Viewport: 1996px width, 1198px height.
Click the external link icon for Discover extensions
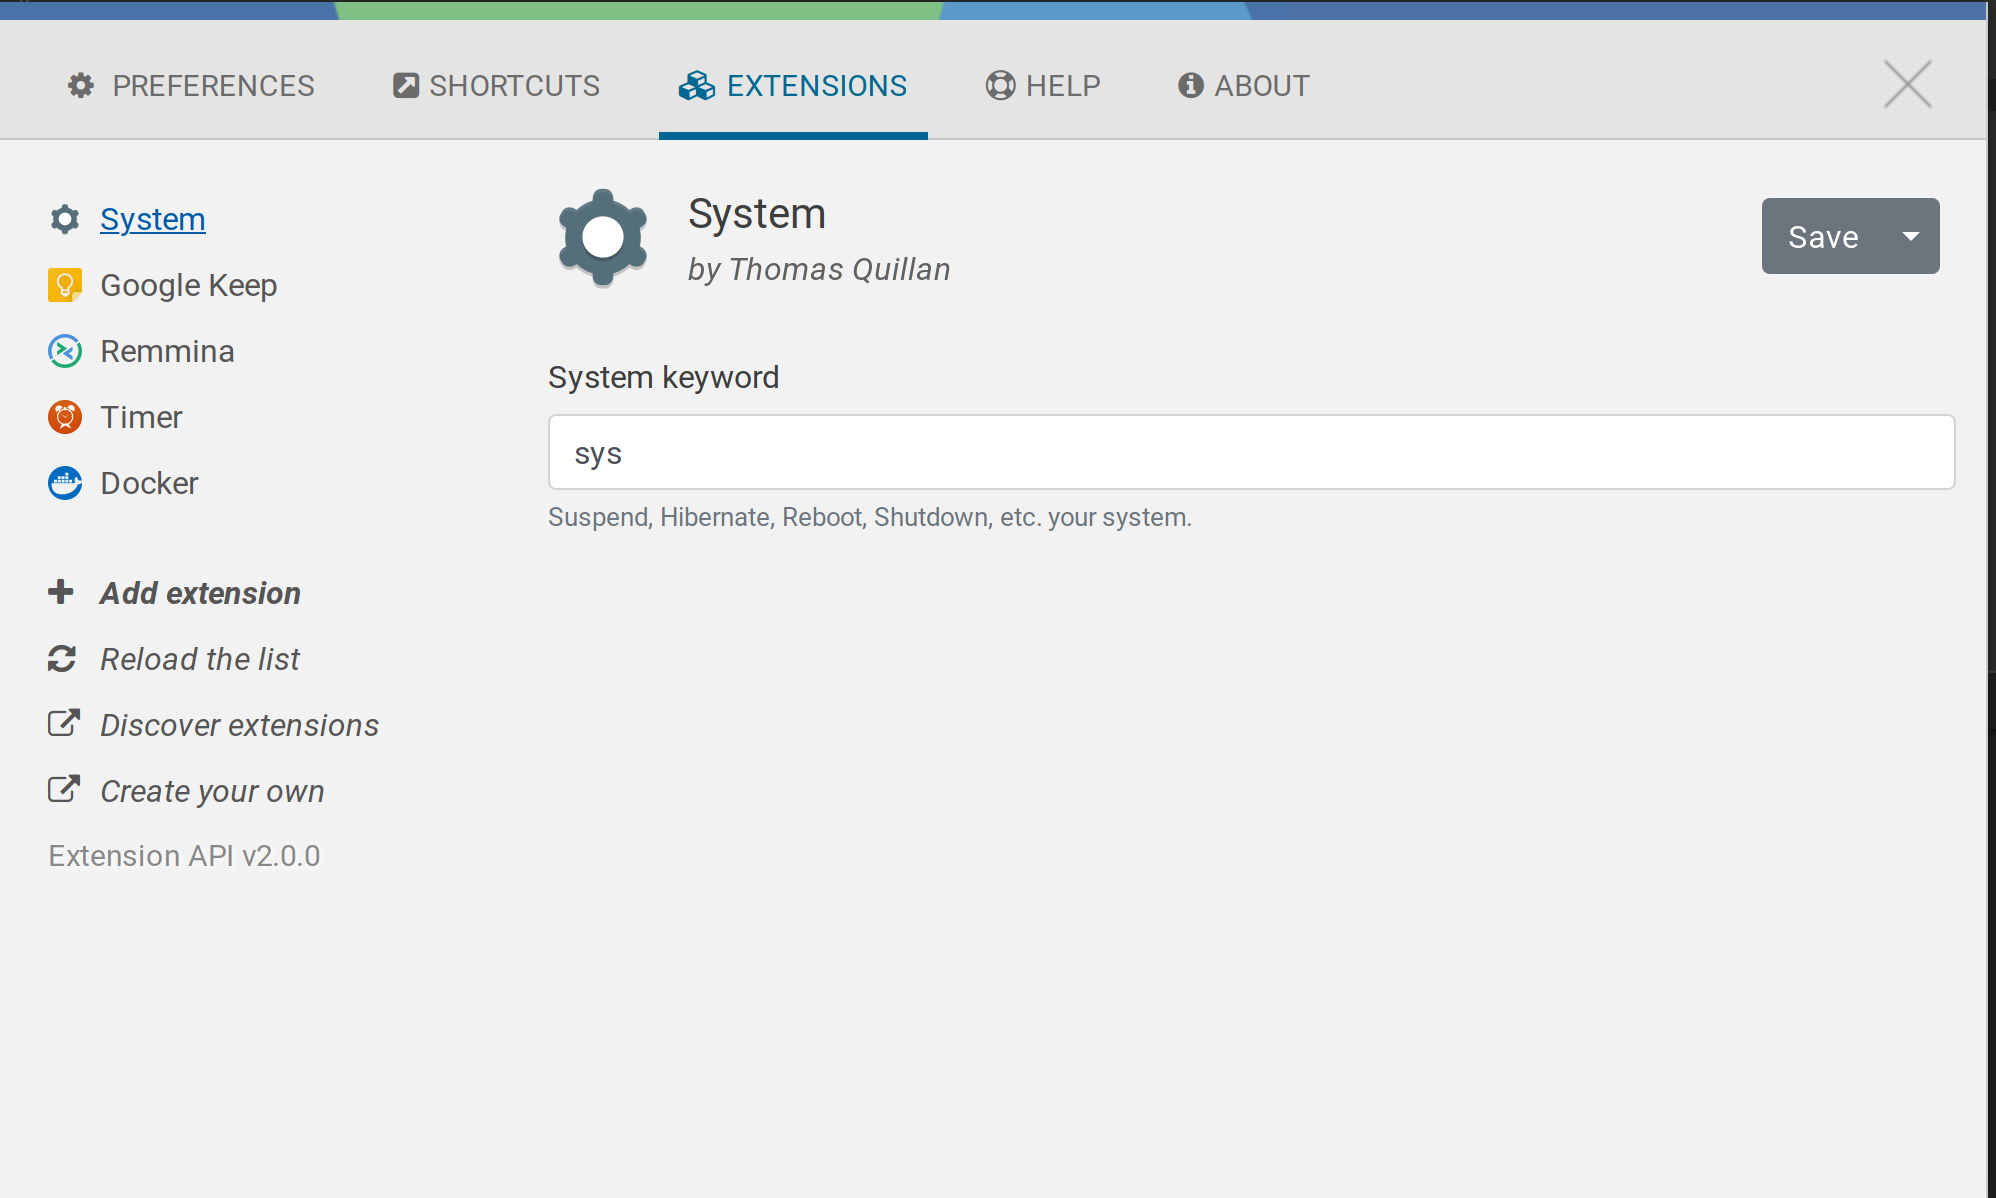coord(63,724)
